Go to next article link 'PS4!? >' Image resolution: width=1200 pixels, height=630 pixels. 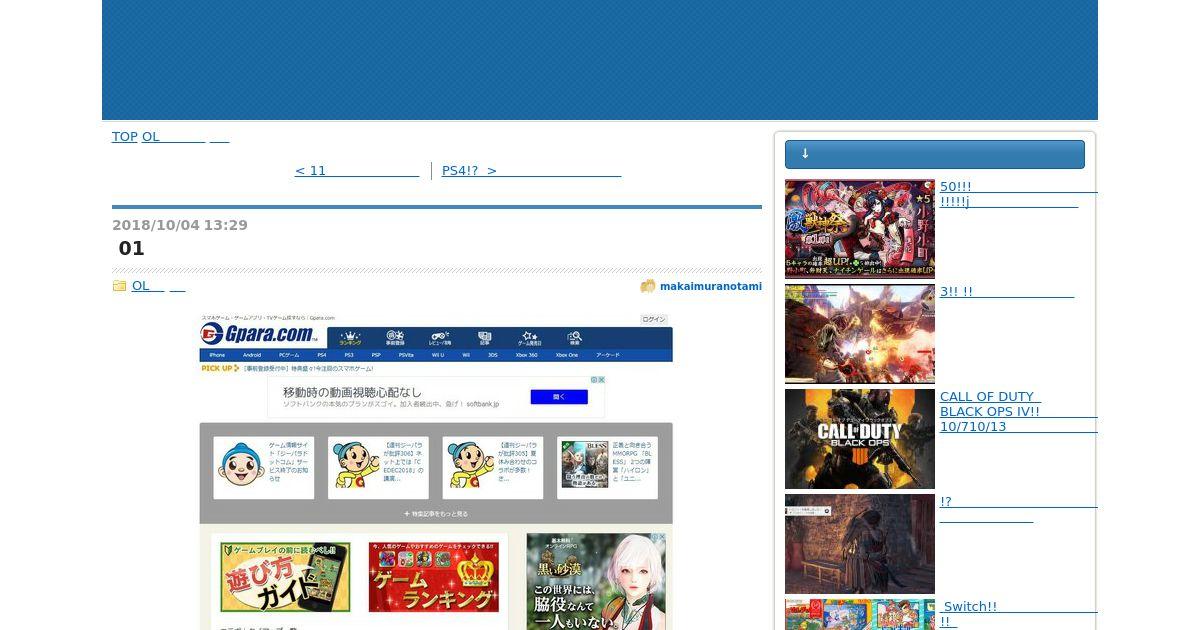click(531, 171)
